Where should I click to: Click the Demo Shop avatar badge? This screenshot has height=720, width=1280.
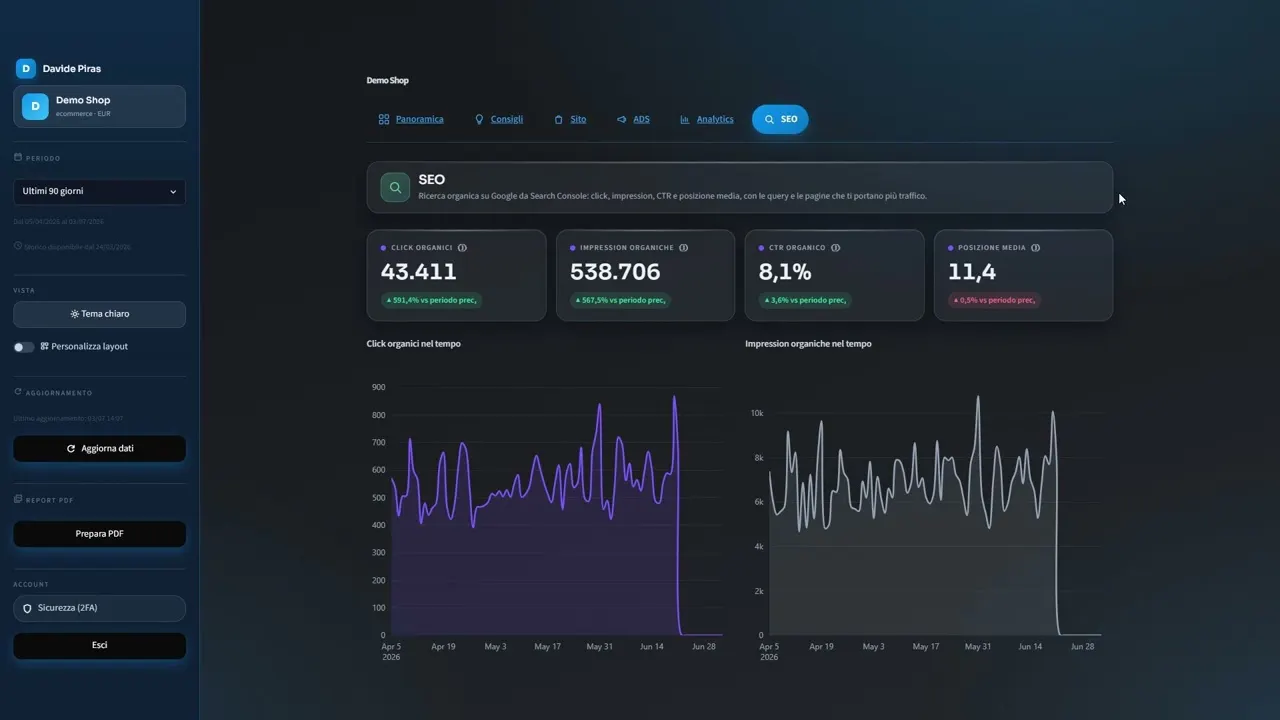point(35,106)
